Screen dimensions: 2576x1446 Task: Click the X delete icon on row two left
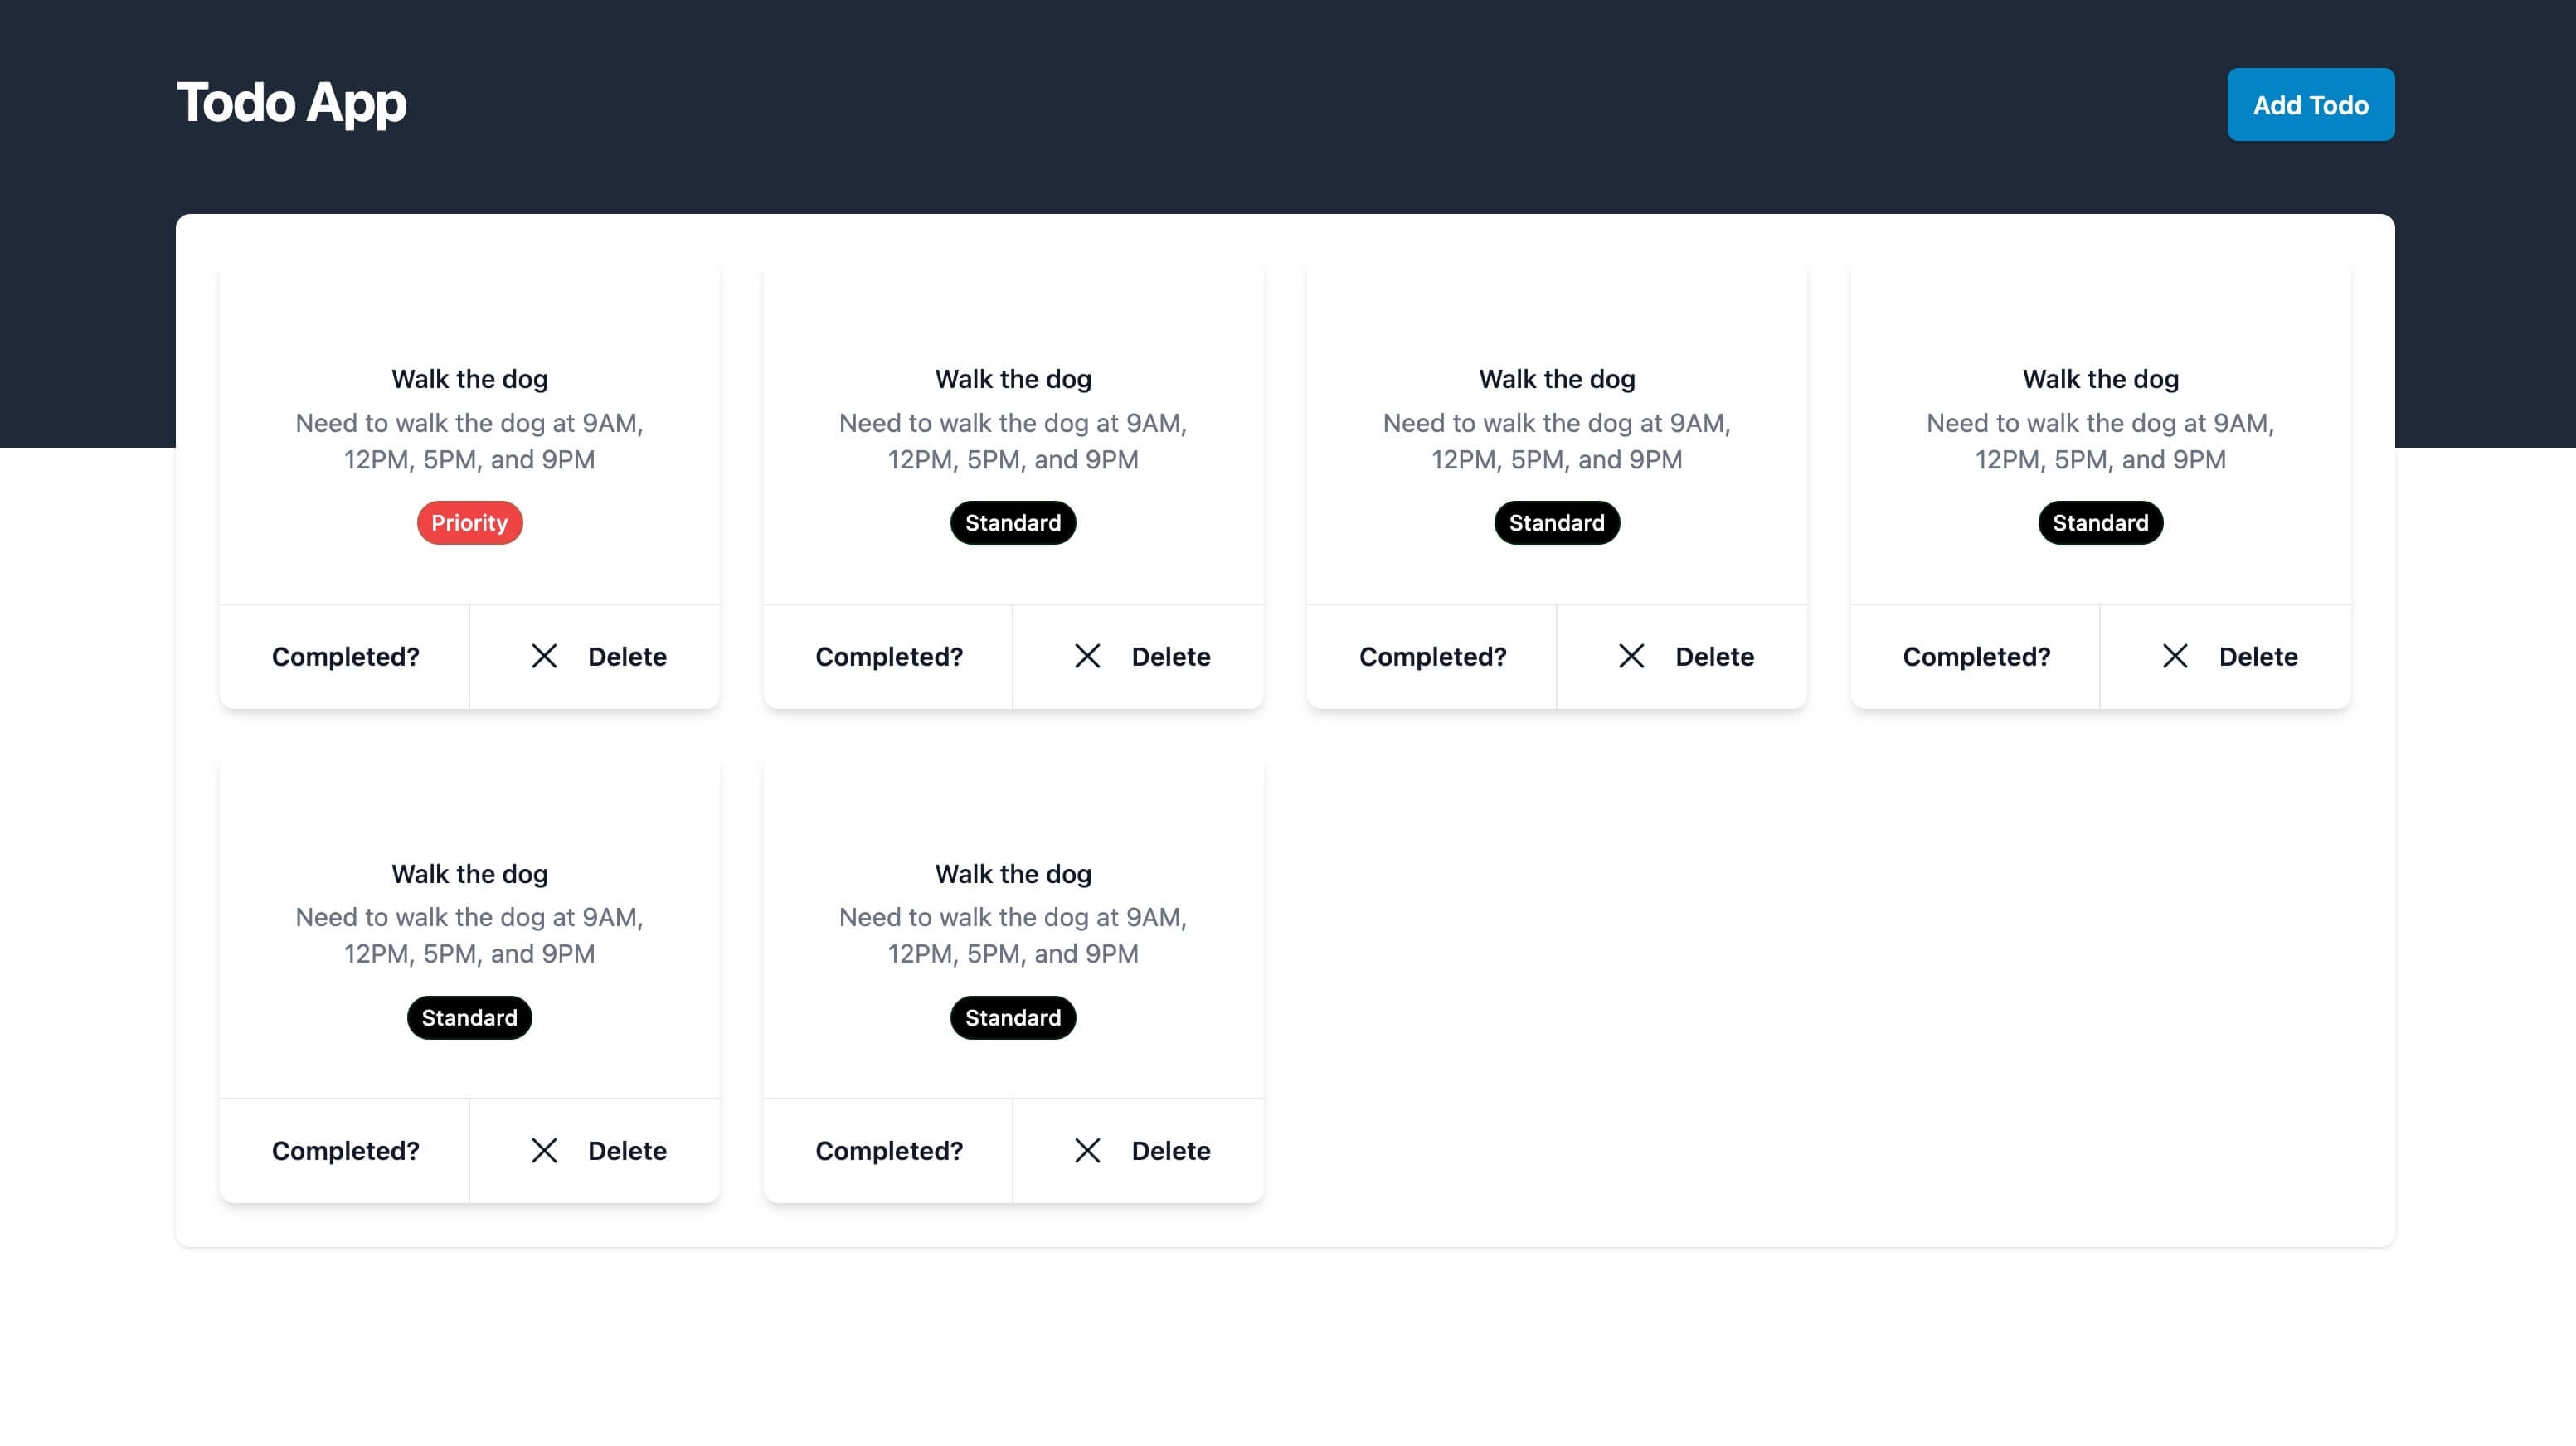tap(545, 1151)
